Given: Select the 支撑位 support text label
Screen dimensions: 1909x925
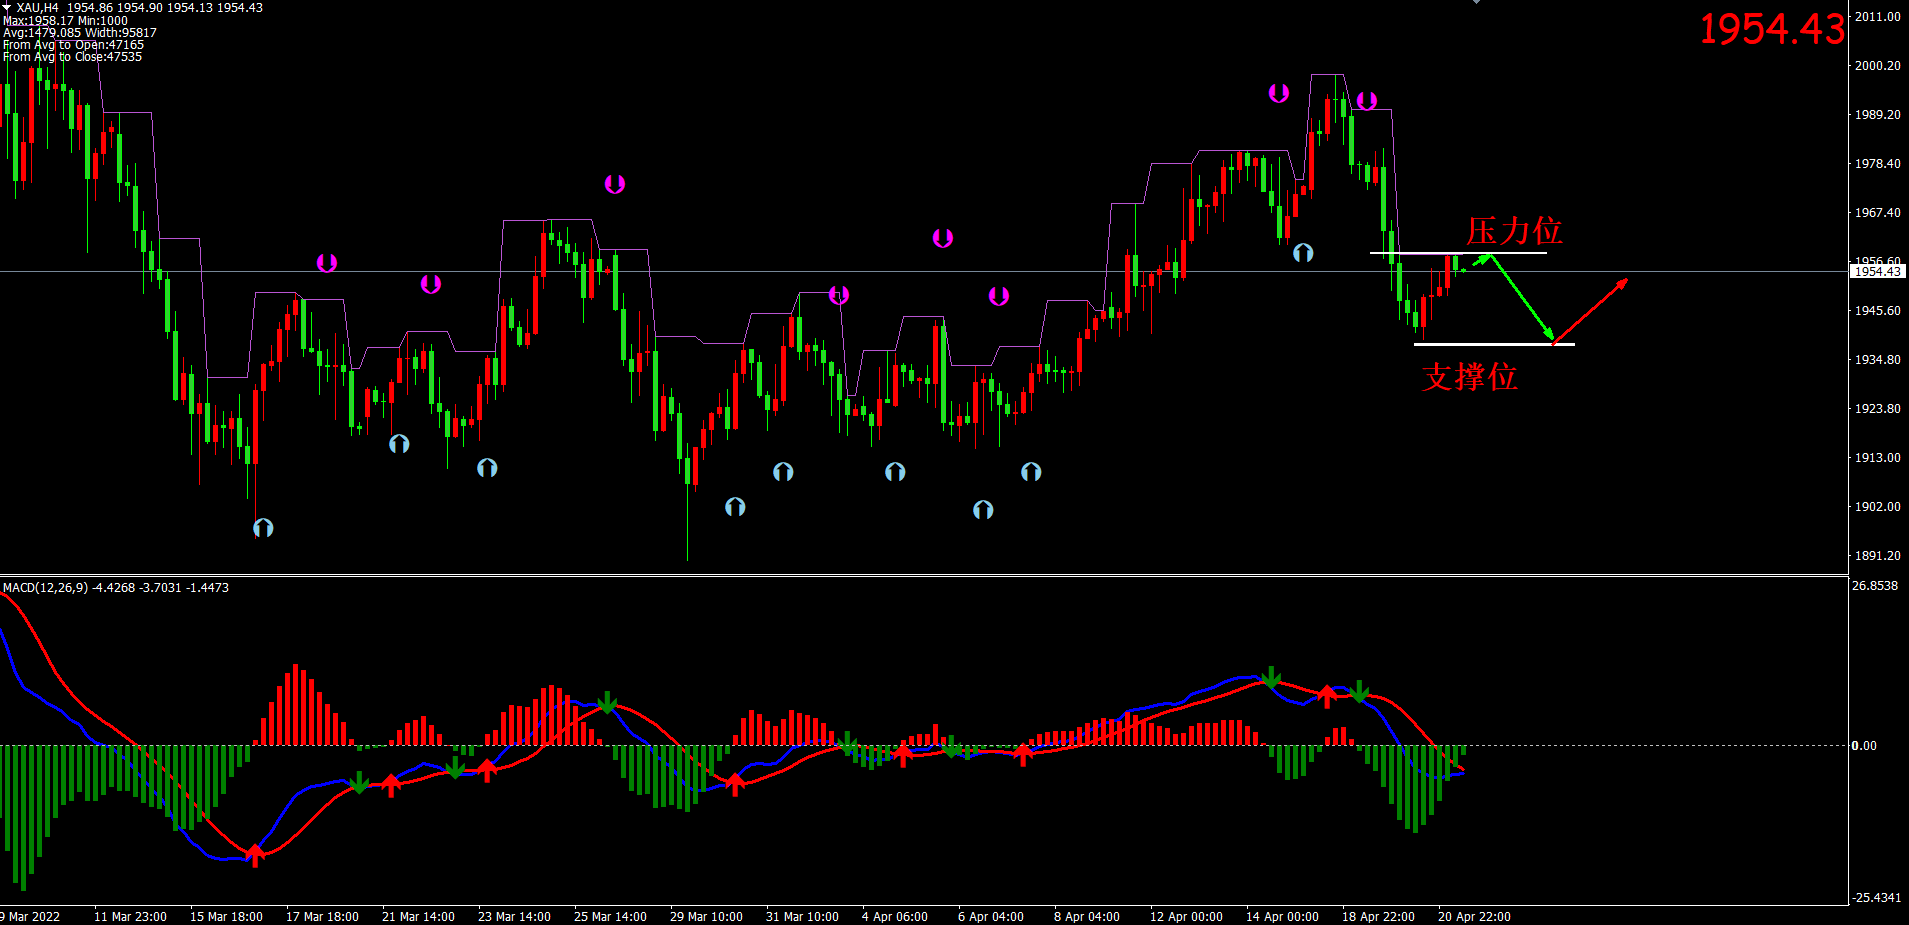Looking at the screenshot, I should [x=1469, y=377].
